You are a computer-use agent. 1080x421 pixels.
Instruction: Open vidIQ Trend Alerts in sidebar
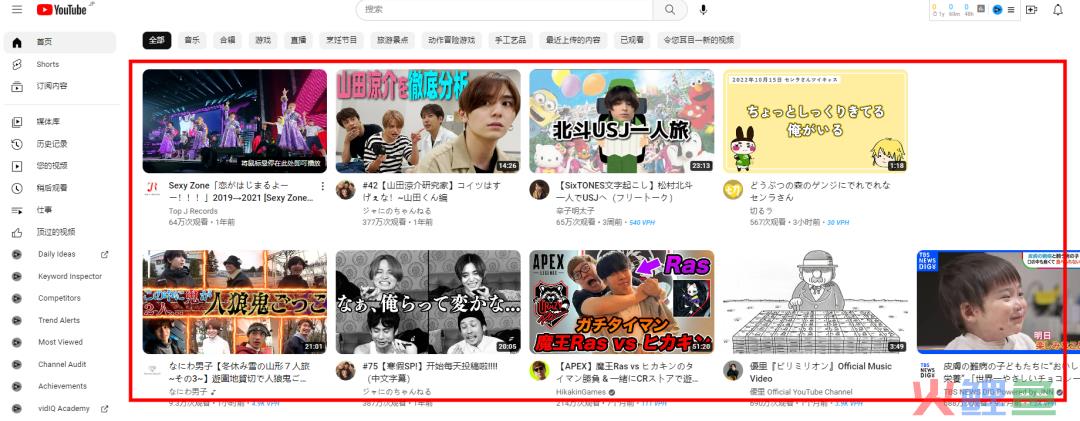pos(60,320)
